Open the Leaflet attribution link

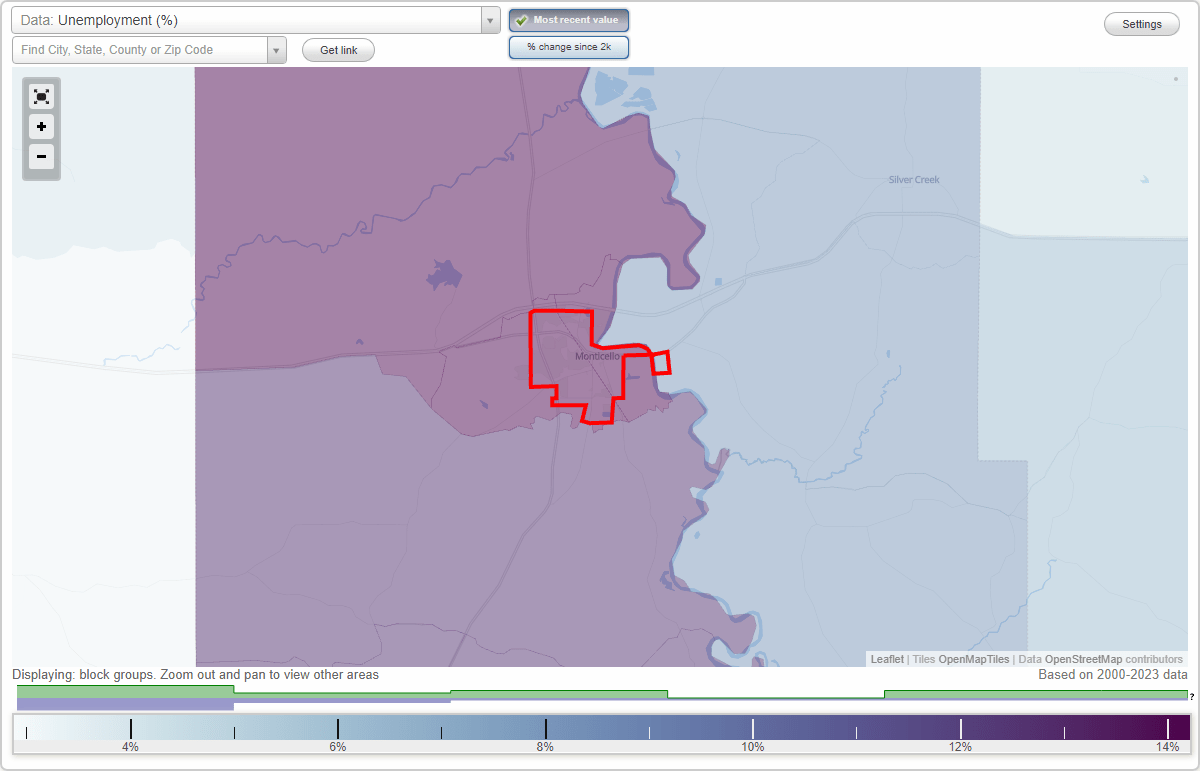886,659
